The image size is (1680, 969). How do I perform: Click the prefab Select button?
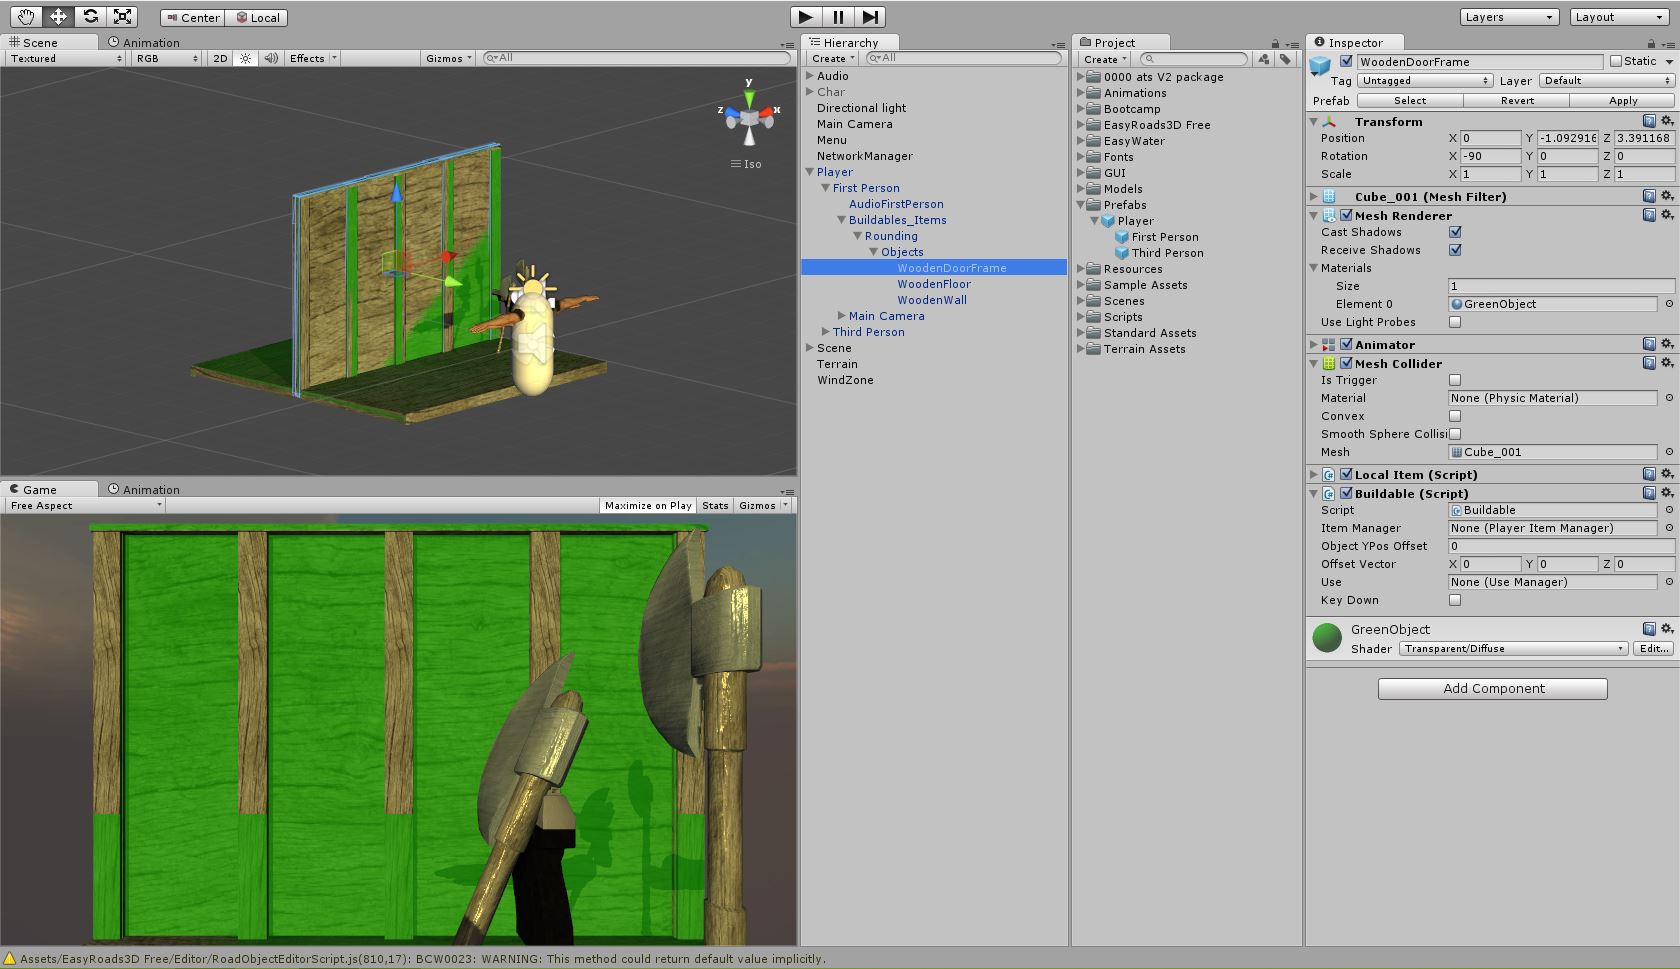(x=1410, y=100)
